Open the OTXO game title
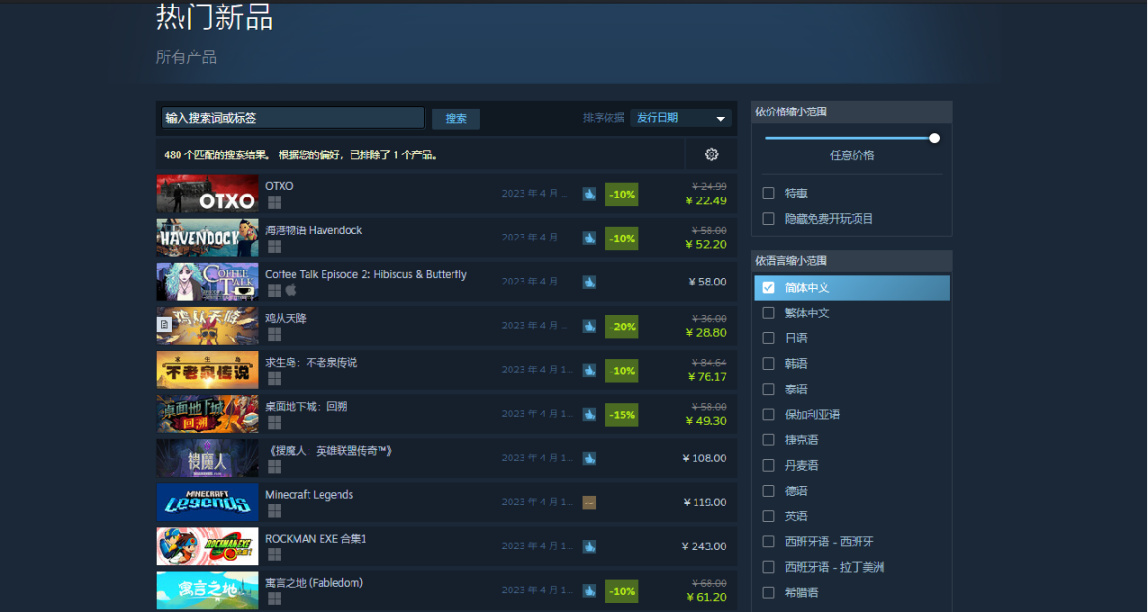This screenshot has height=612, width=1148. tap(279, 186)
